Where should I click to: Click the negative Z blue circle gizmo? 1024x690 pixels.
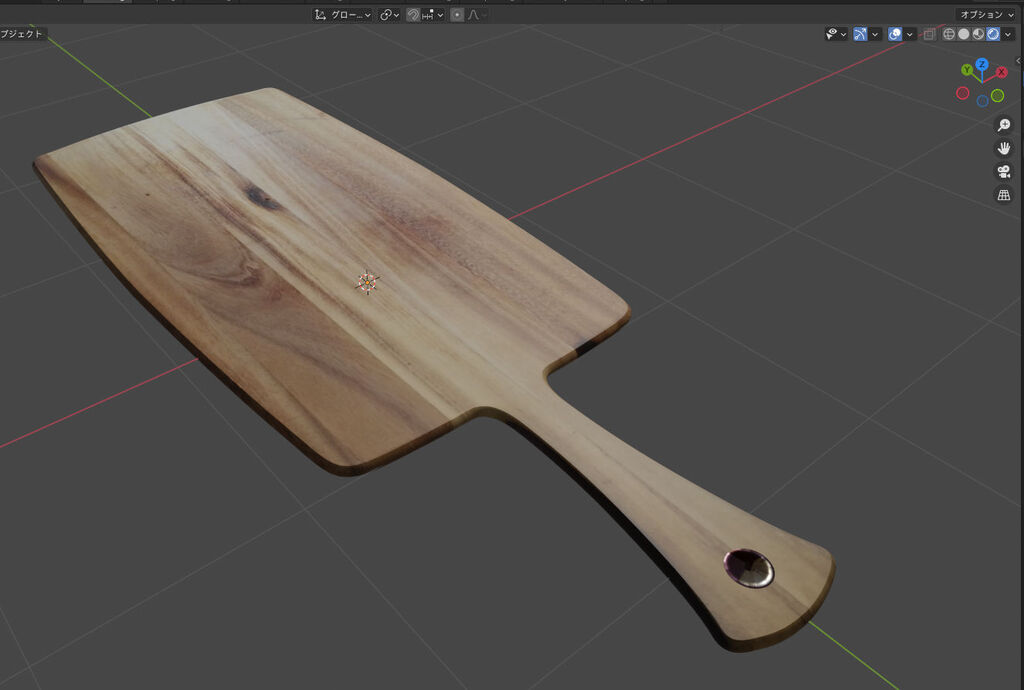coord(982,101)
